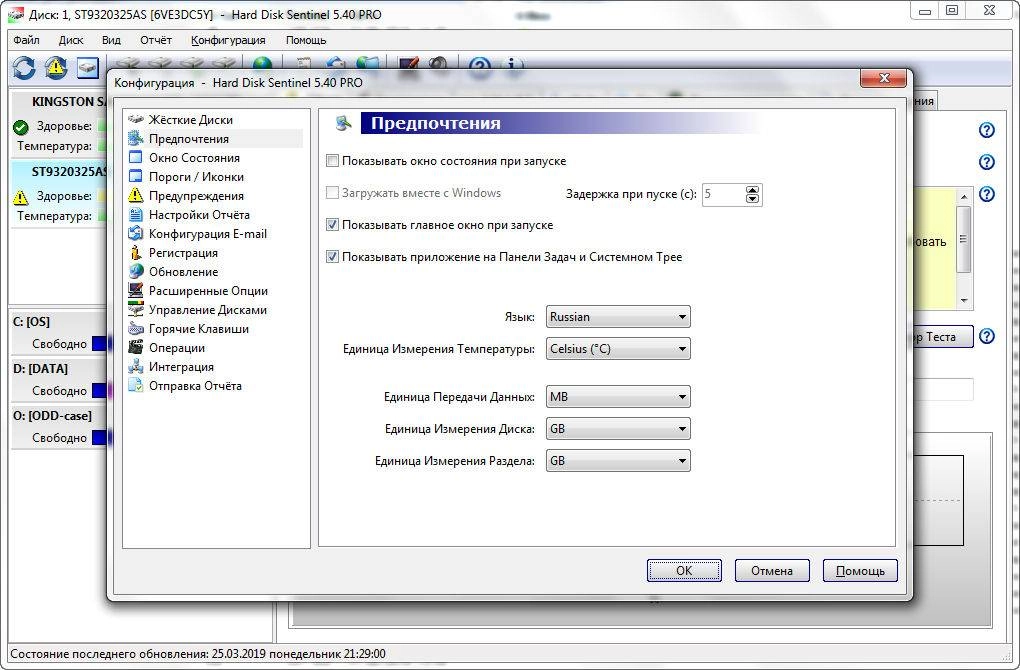1020x670 pixels.
Task: Click the refresh icon in main toolbar
Action: (x=24, y=67)
